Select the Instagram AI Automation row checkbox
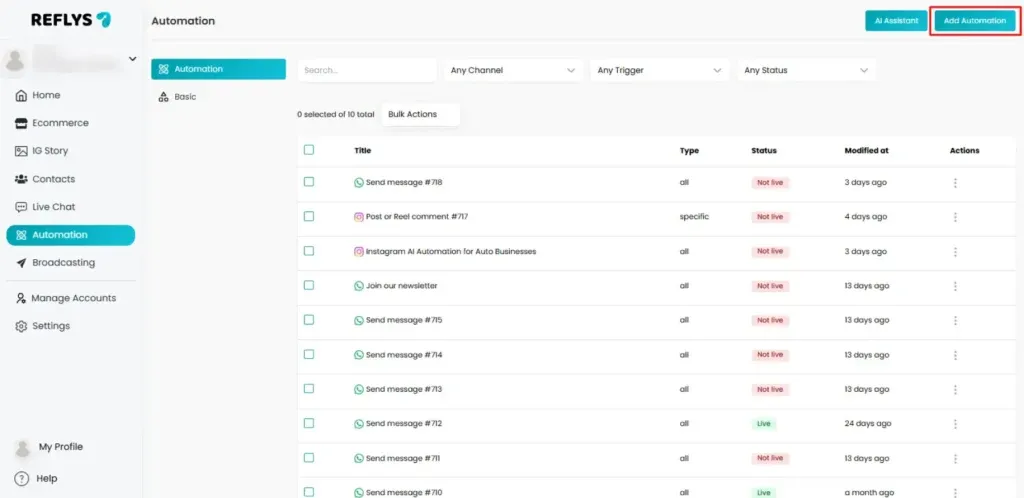The image size is (1024, 498). pyautogui.click(x=309, y=251)
